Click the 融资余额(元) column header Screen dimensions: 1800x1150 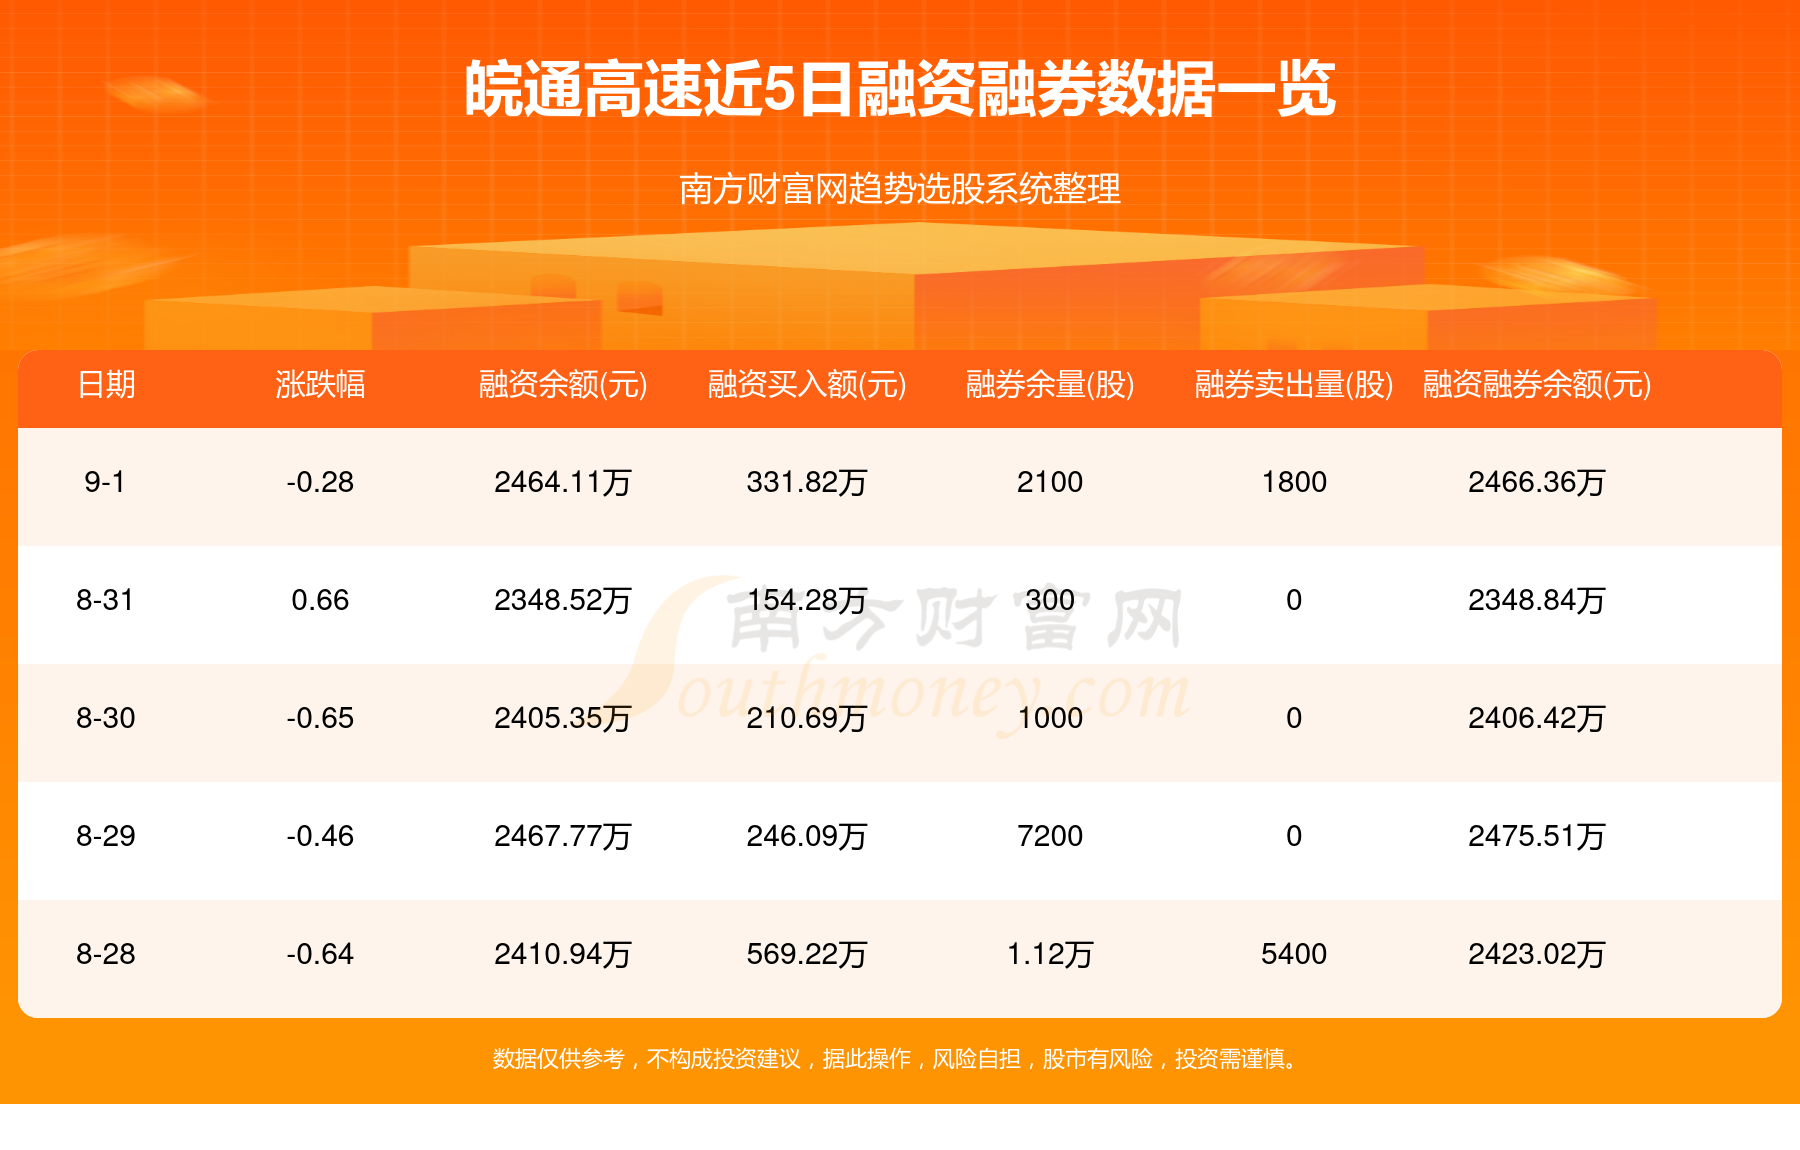563,384
